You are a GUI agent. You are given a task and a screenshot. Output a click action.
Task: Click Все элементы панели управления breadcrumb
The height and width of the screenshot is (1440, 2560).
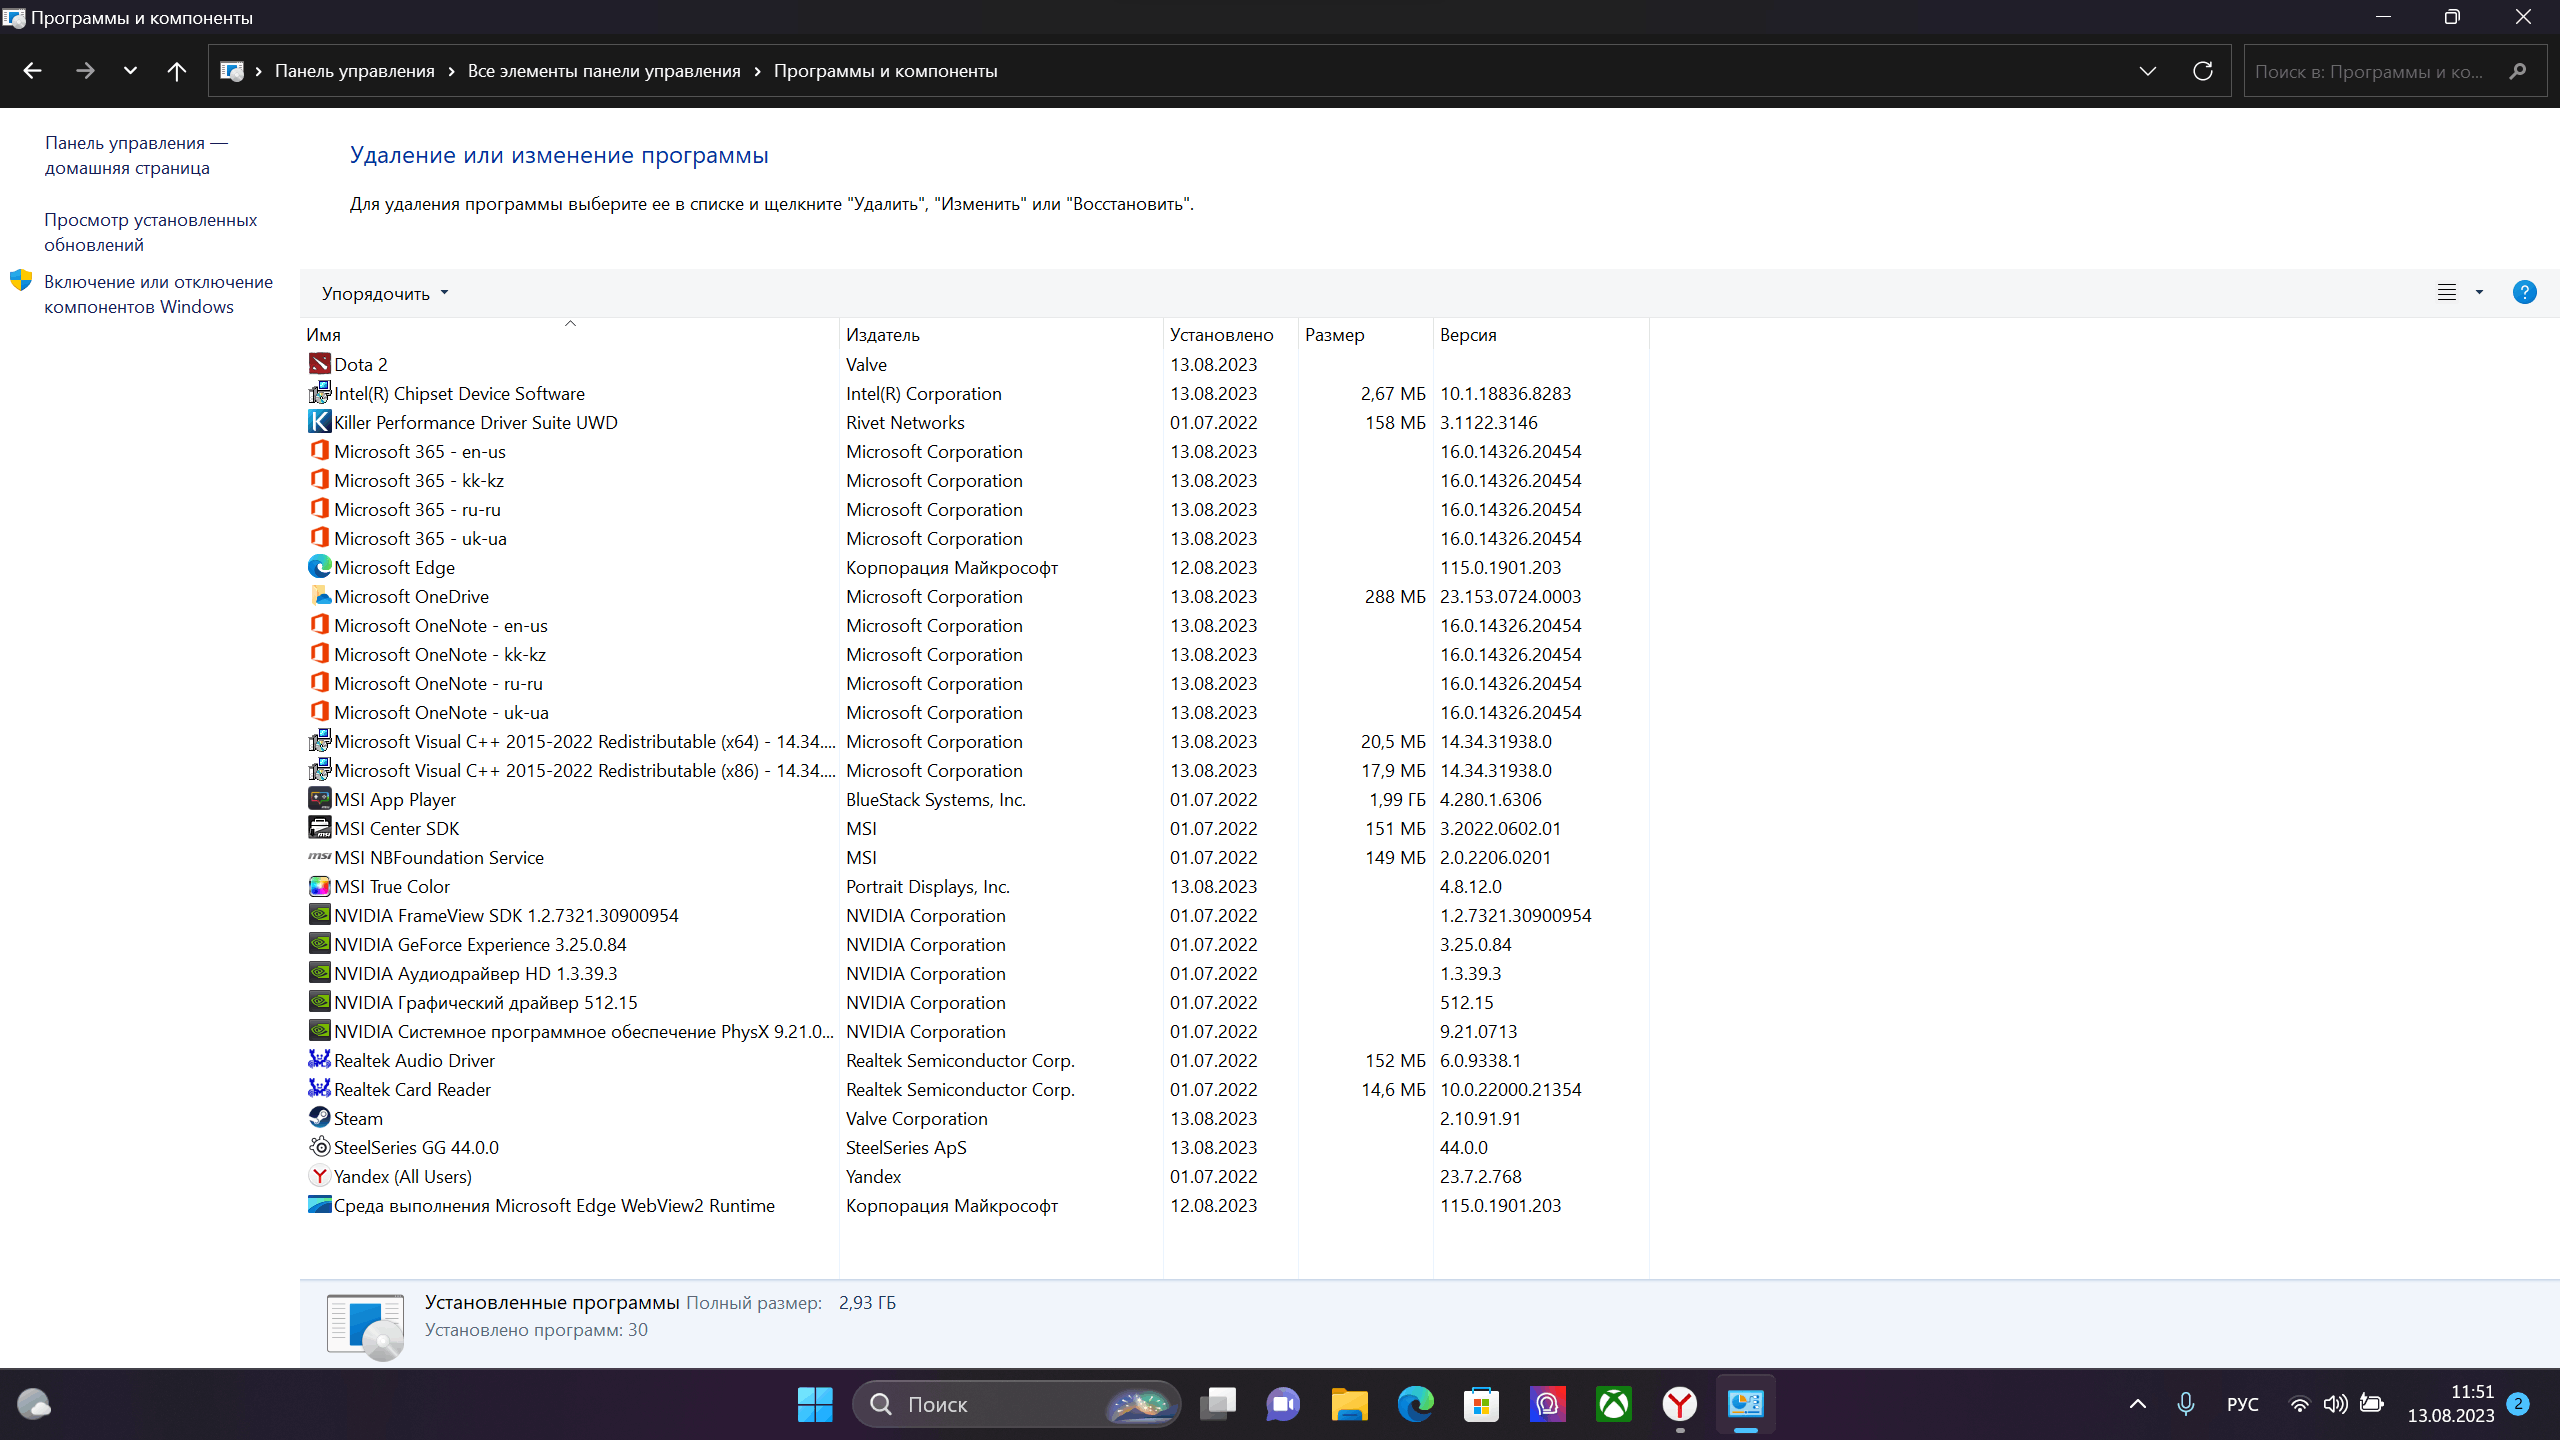coord(604,71)
